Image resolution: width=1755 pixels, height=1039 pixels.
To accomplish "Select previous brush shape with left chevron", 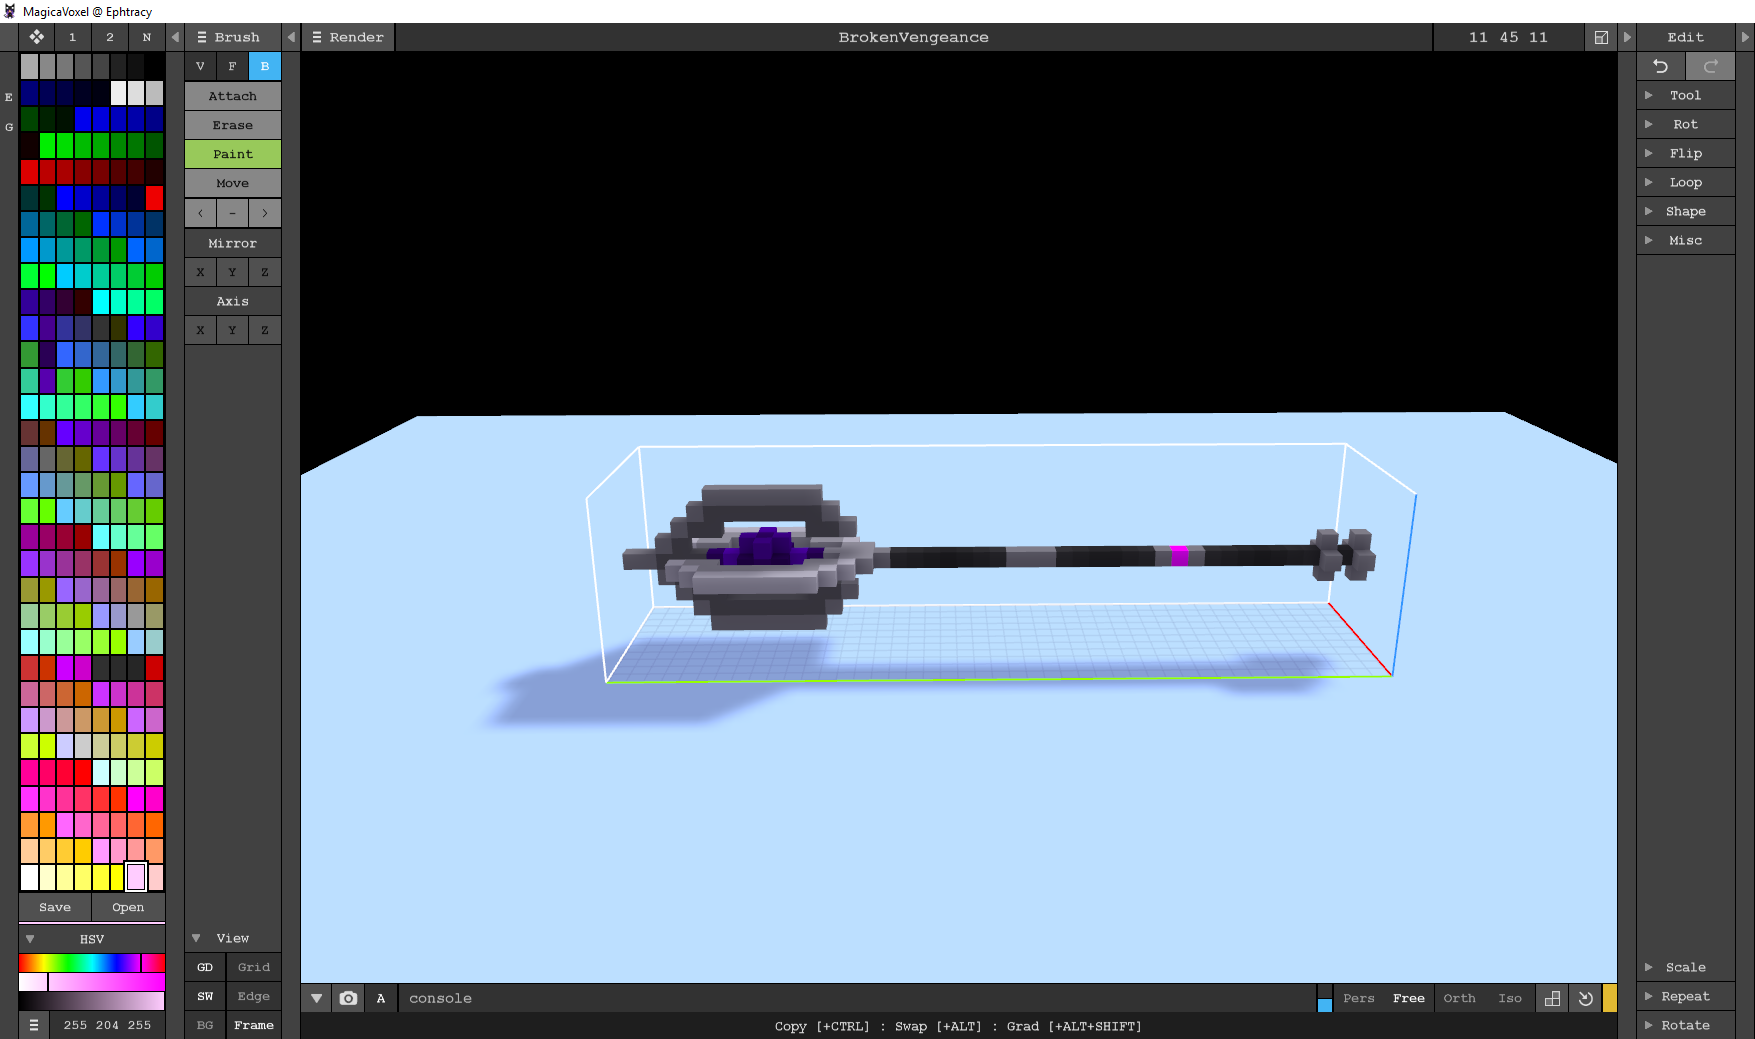I will [200, 213].
